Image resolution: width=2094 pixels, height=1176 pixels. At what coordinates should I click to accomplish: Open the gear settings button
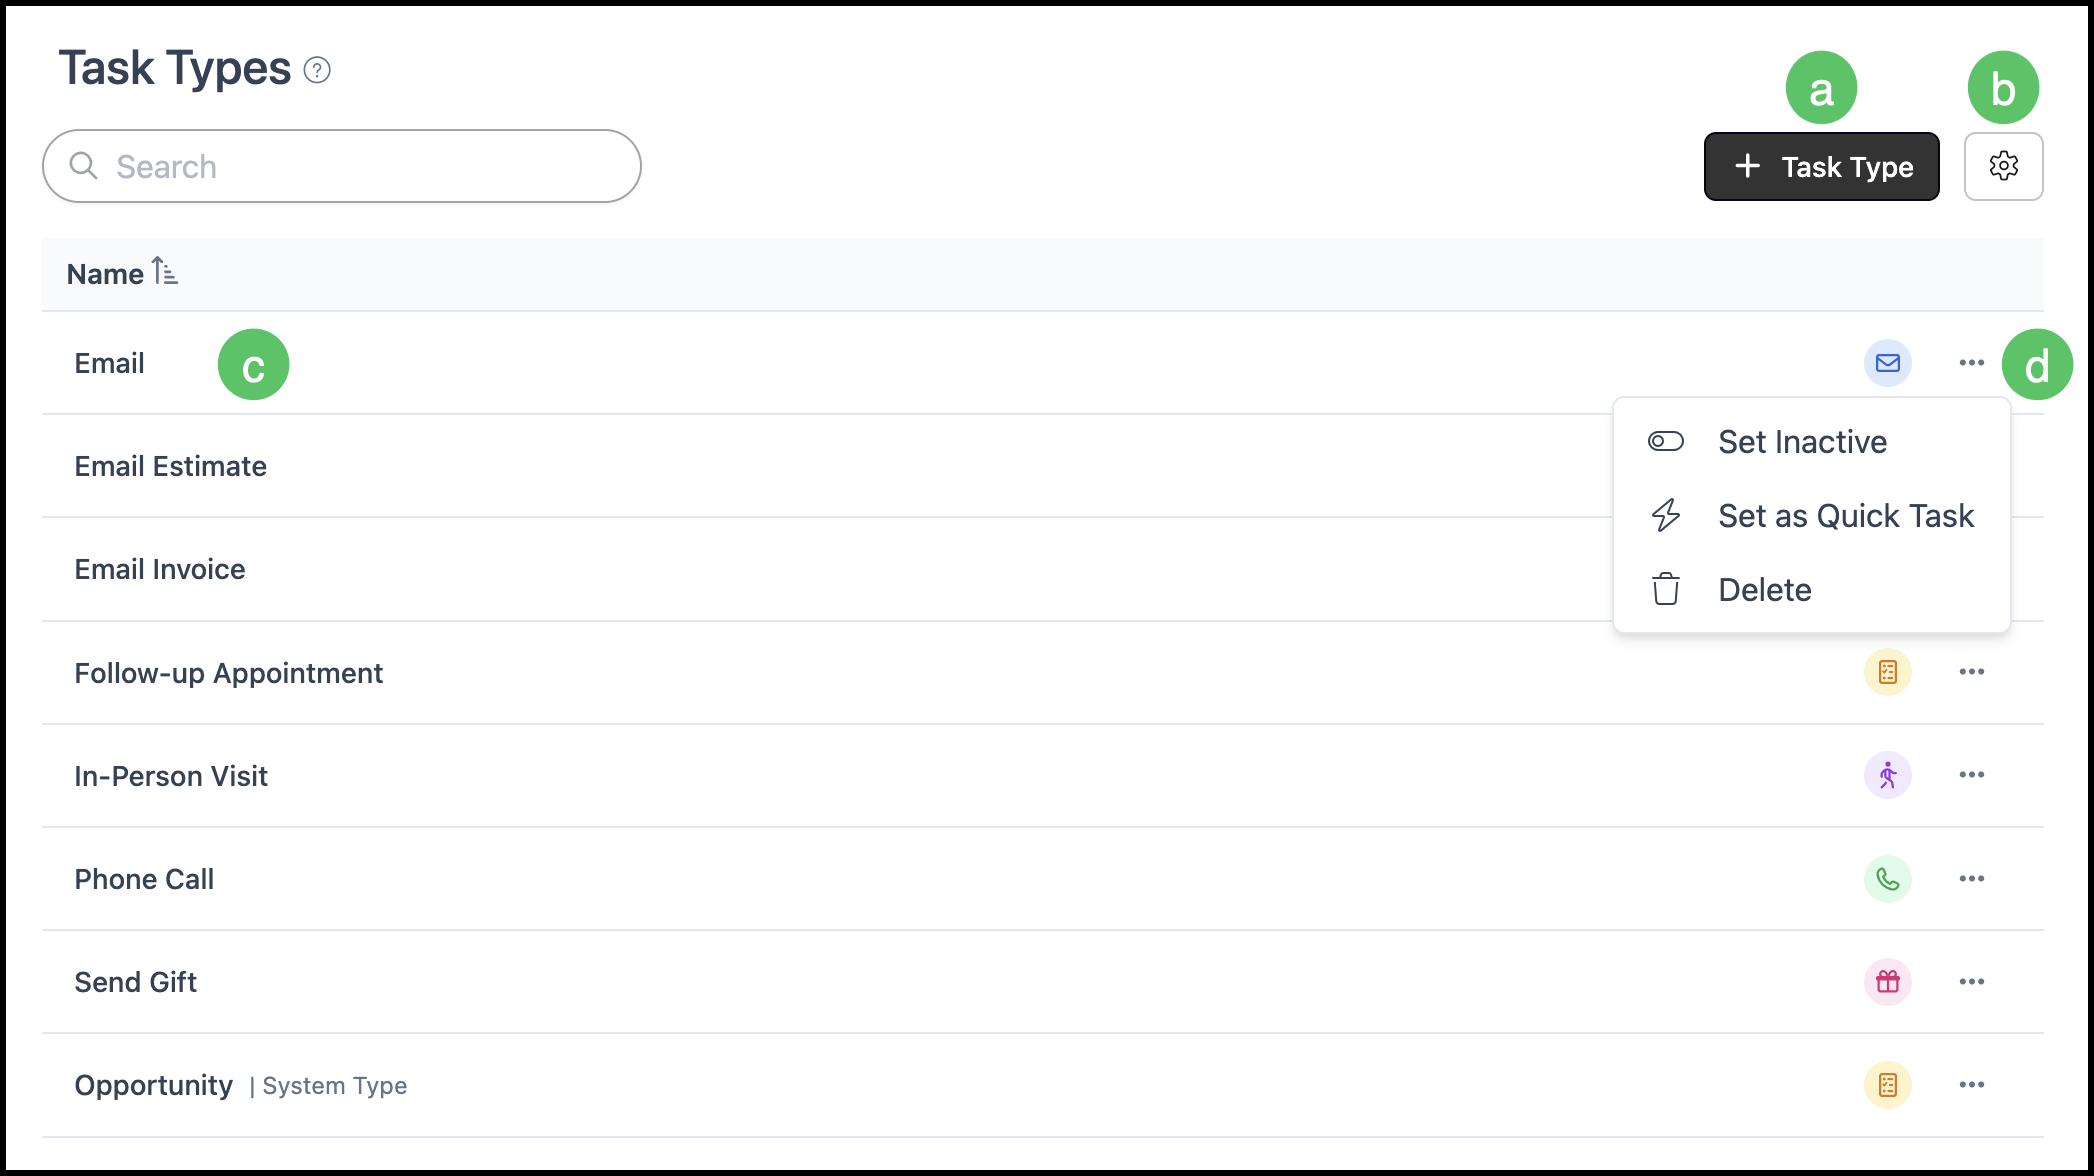click(x=2003, y=166)
